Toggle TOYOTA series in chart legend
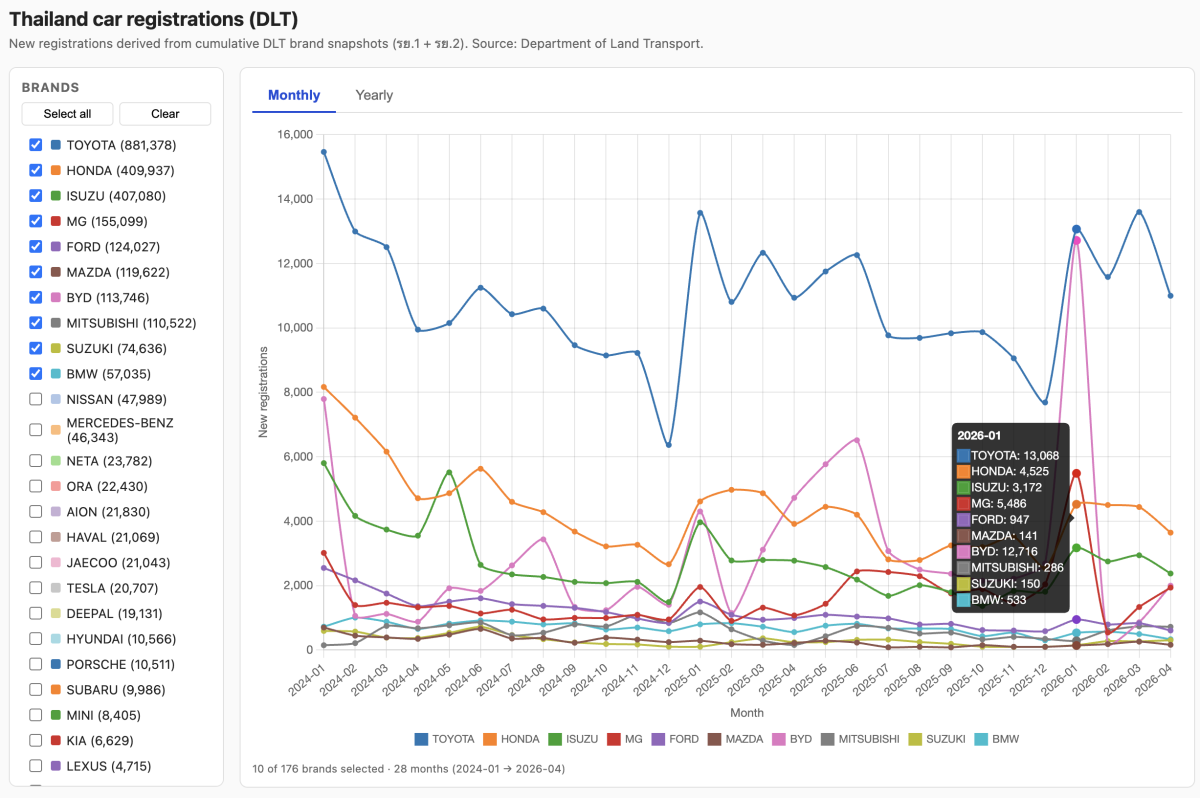1200x798 pixels. [x=444, y=739]
